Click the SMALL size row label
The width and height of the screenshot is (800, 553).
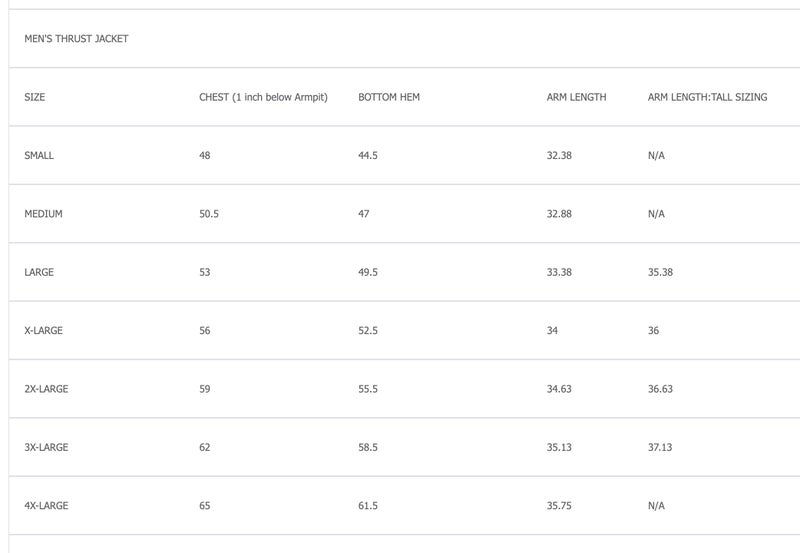(39, 156)
